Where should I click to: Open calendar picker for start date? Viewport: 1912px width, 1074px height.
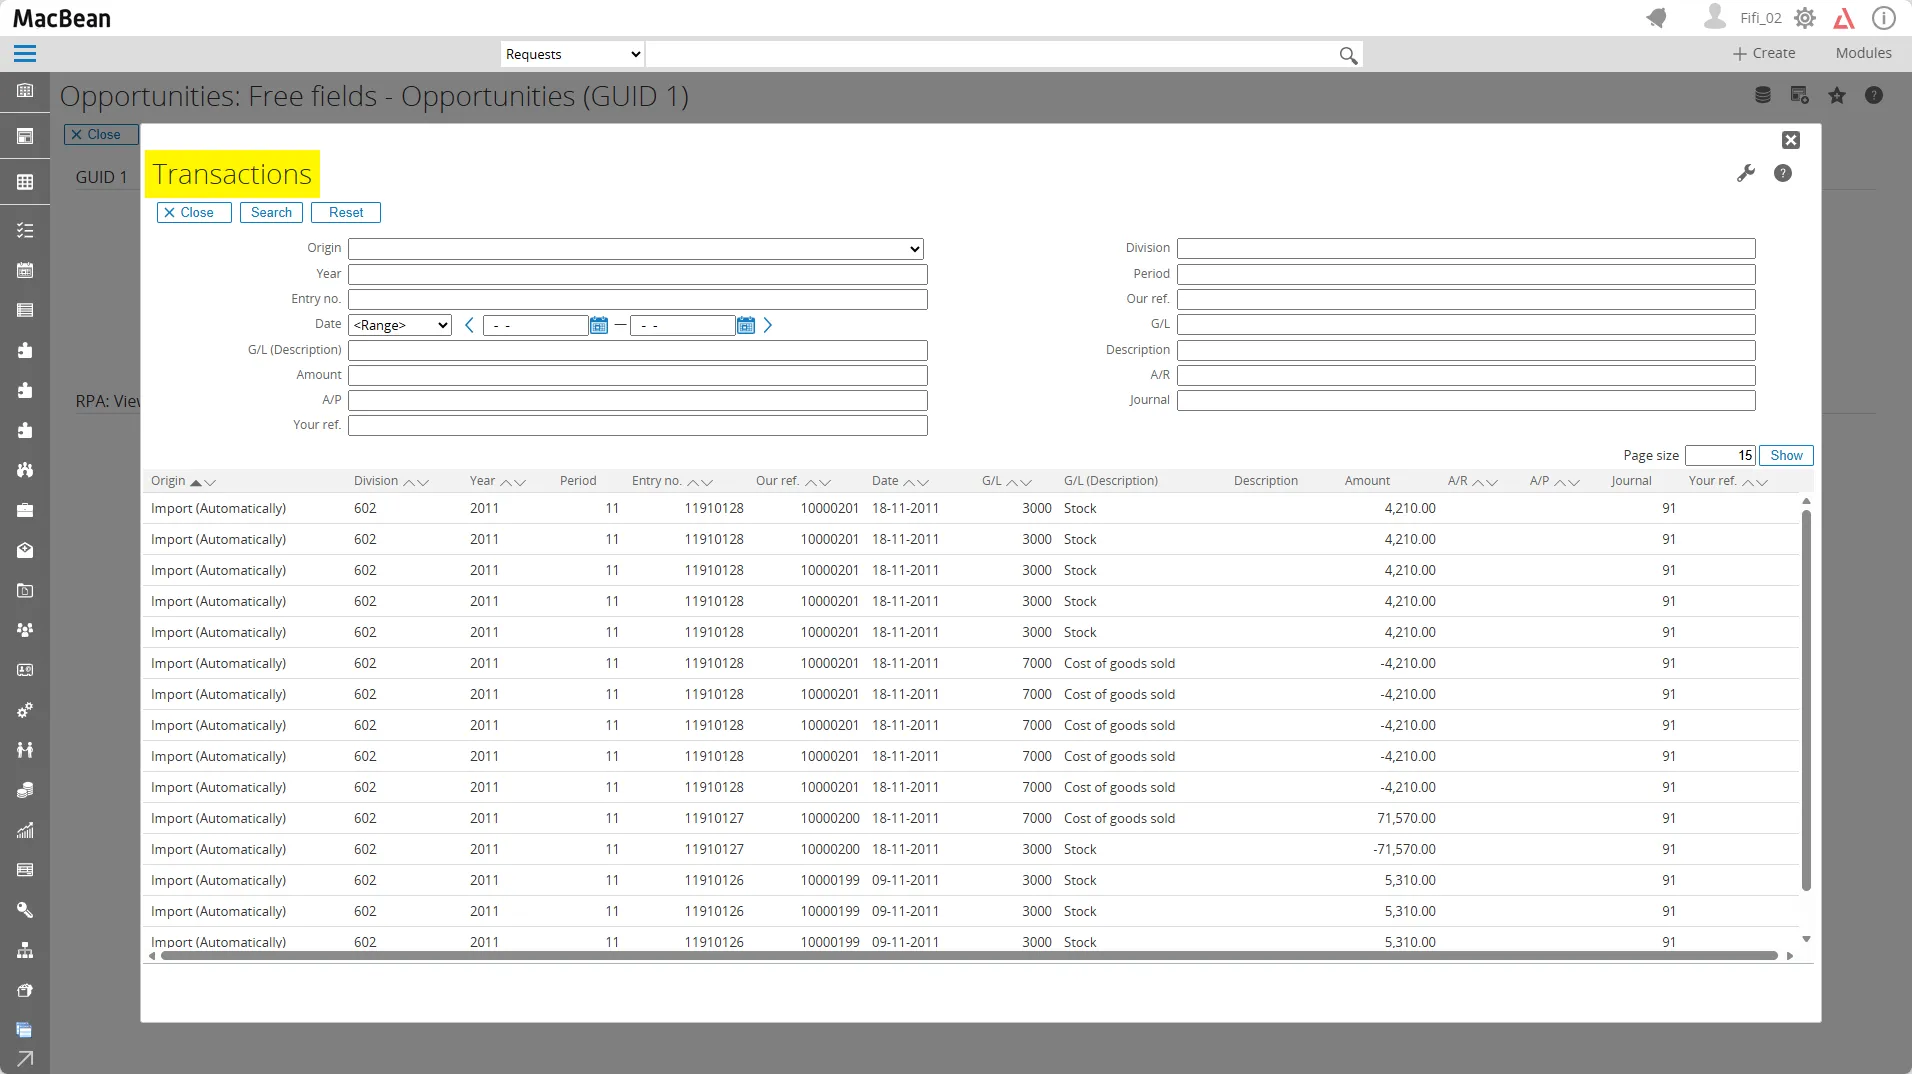598,325
